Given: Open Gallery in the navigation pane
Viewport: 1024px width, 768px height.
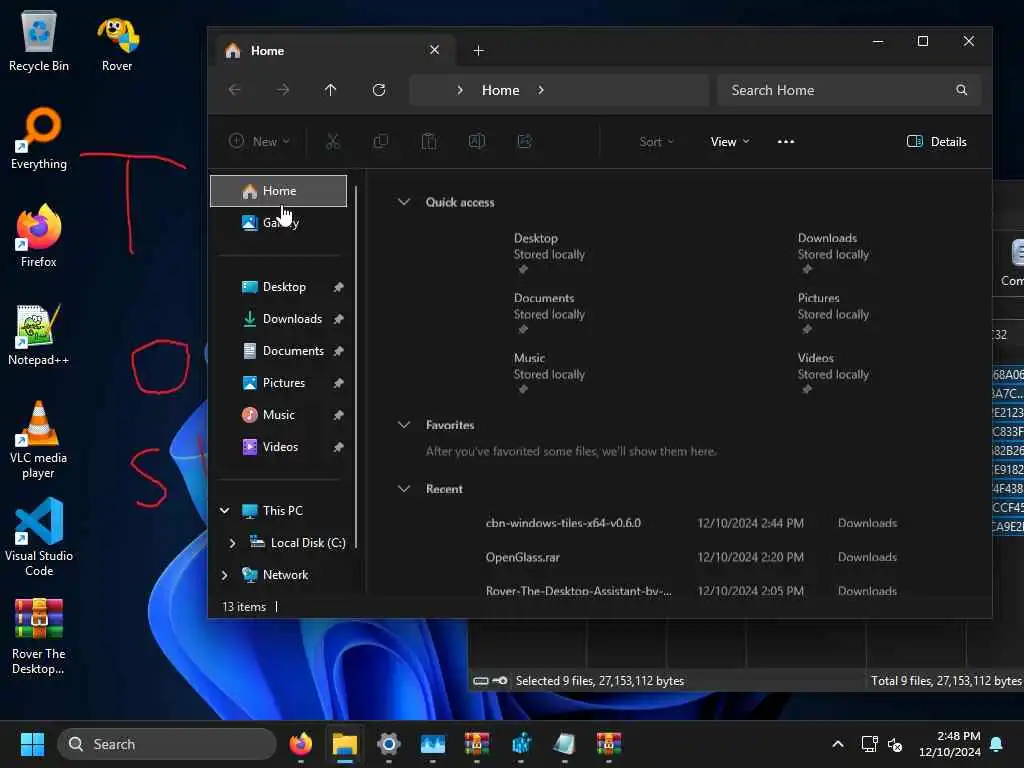Looking at the screenshot, I should click(x=278, y=223).
